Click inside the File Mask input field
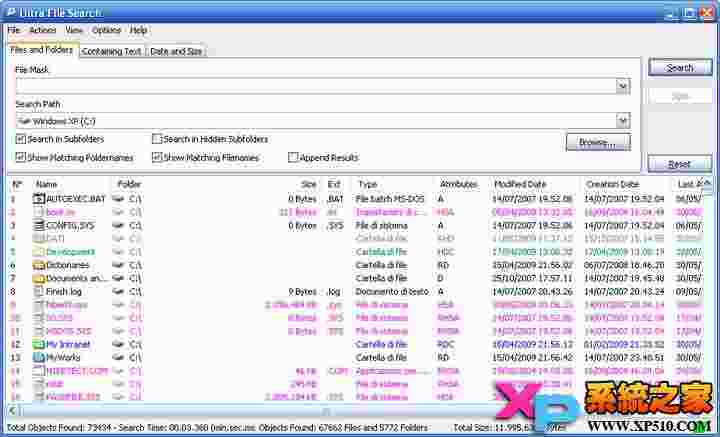The width and height of the screenshot is (720, 437). pyautogui.click(x=316, y=86)
